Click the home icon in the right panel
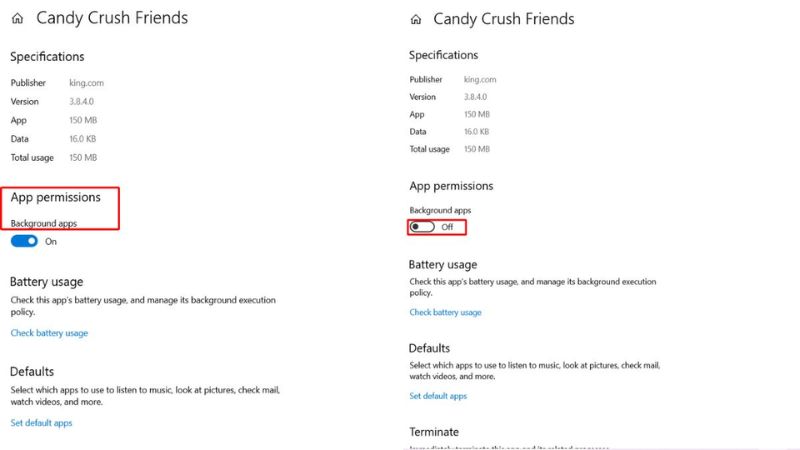 415,20
